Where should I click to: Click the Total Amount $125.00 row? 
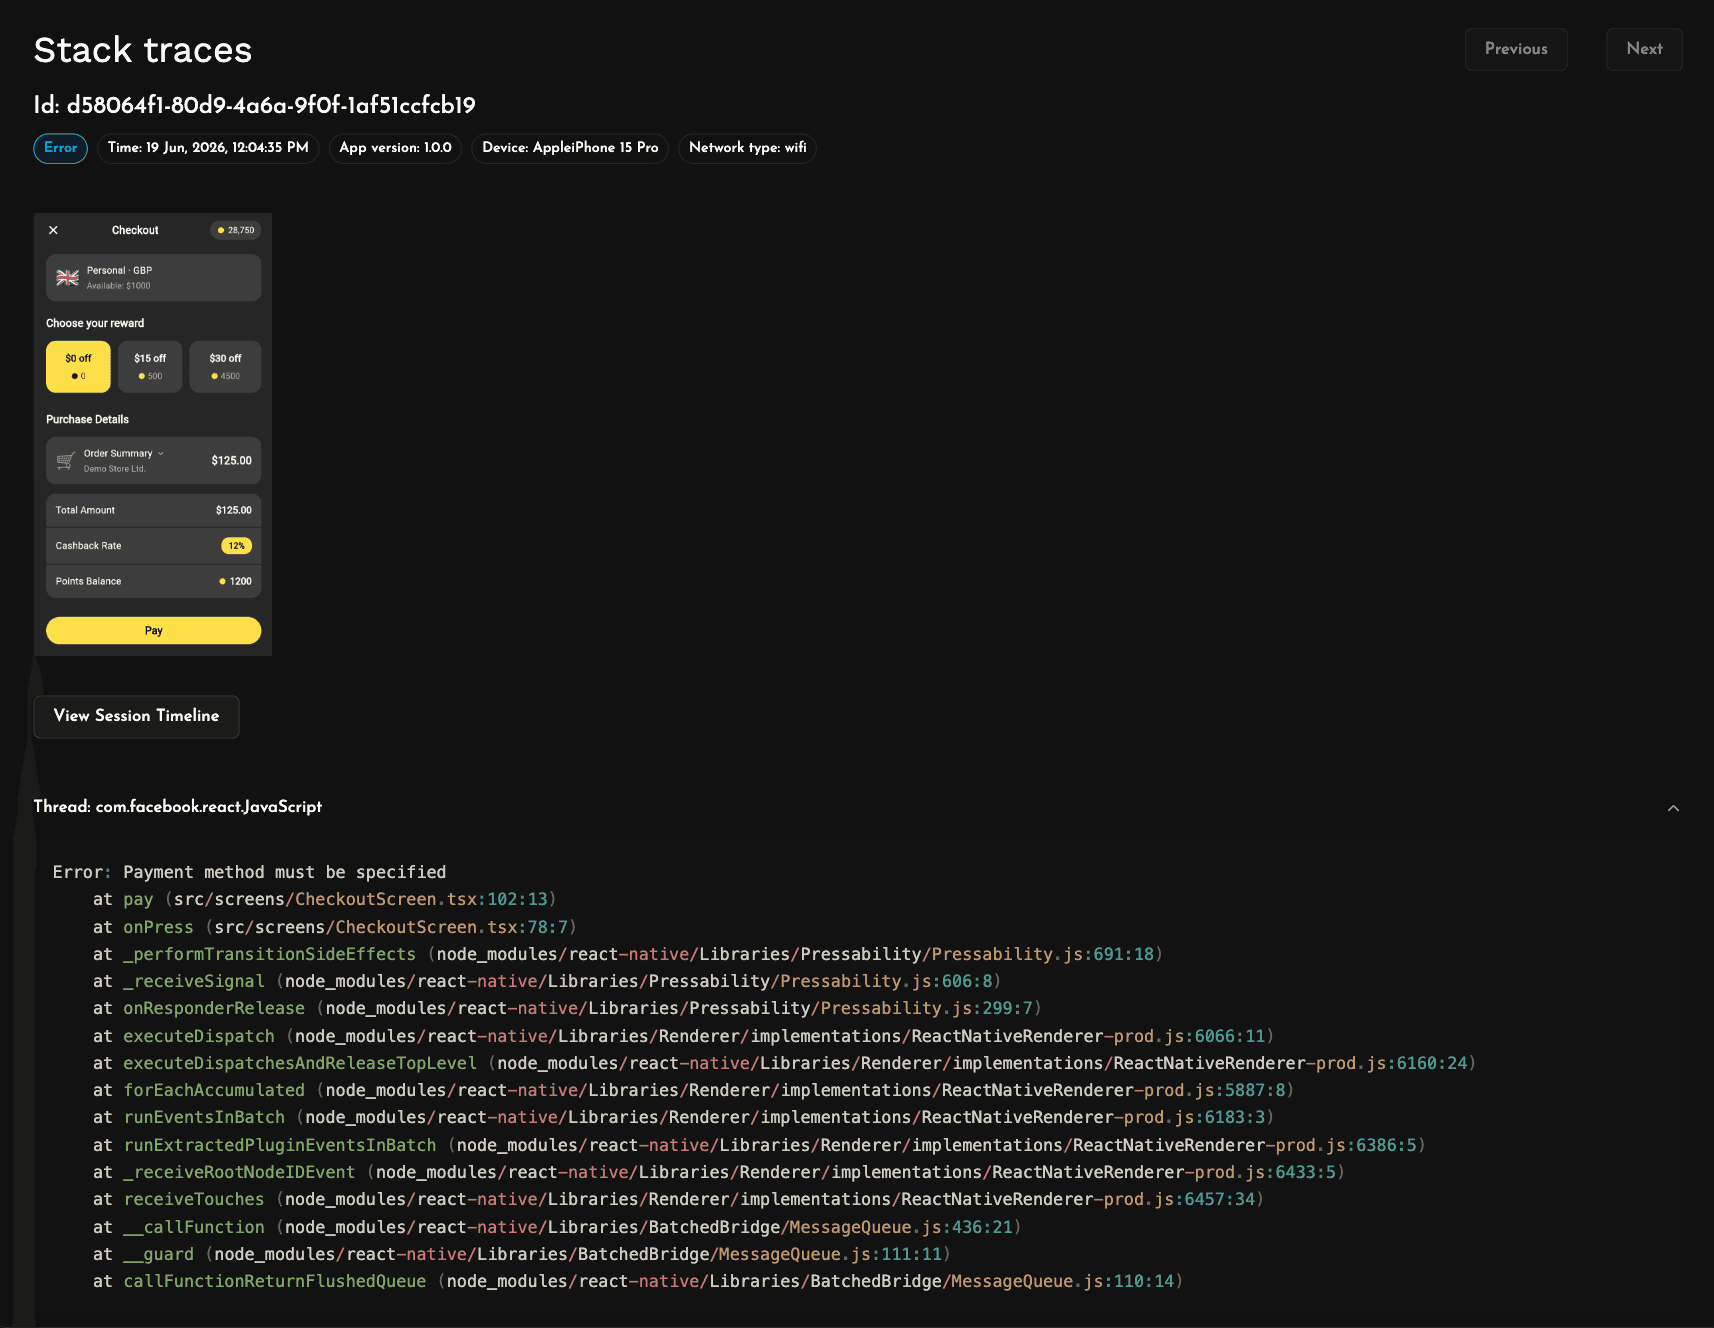pos(153,510)
